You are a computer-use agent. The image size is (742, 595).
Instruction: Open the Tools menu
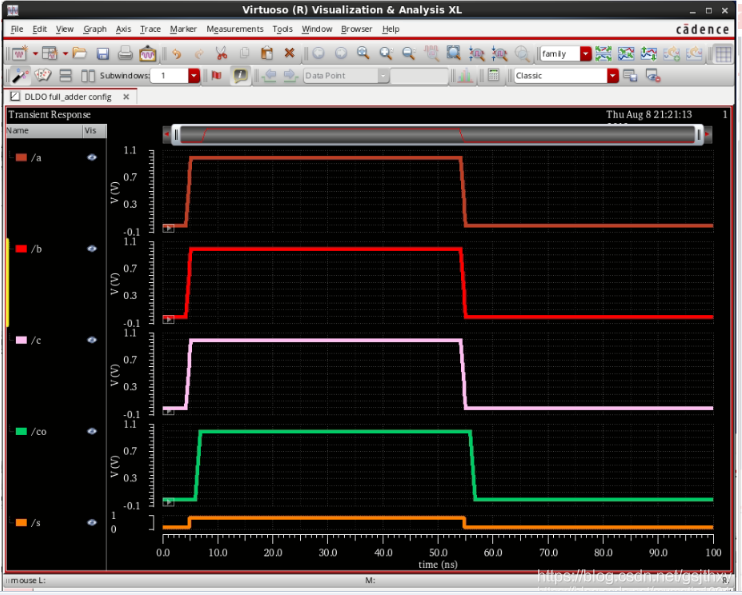point(283,29)
